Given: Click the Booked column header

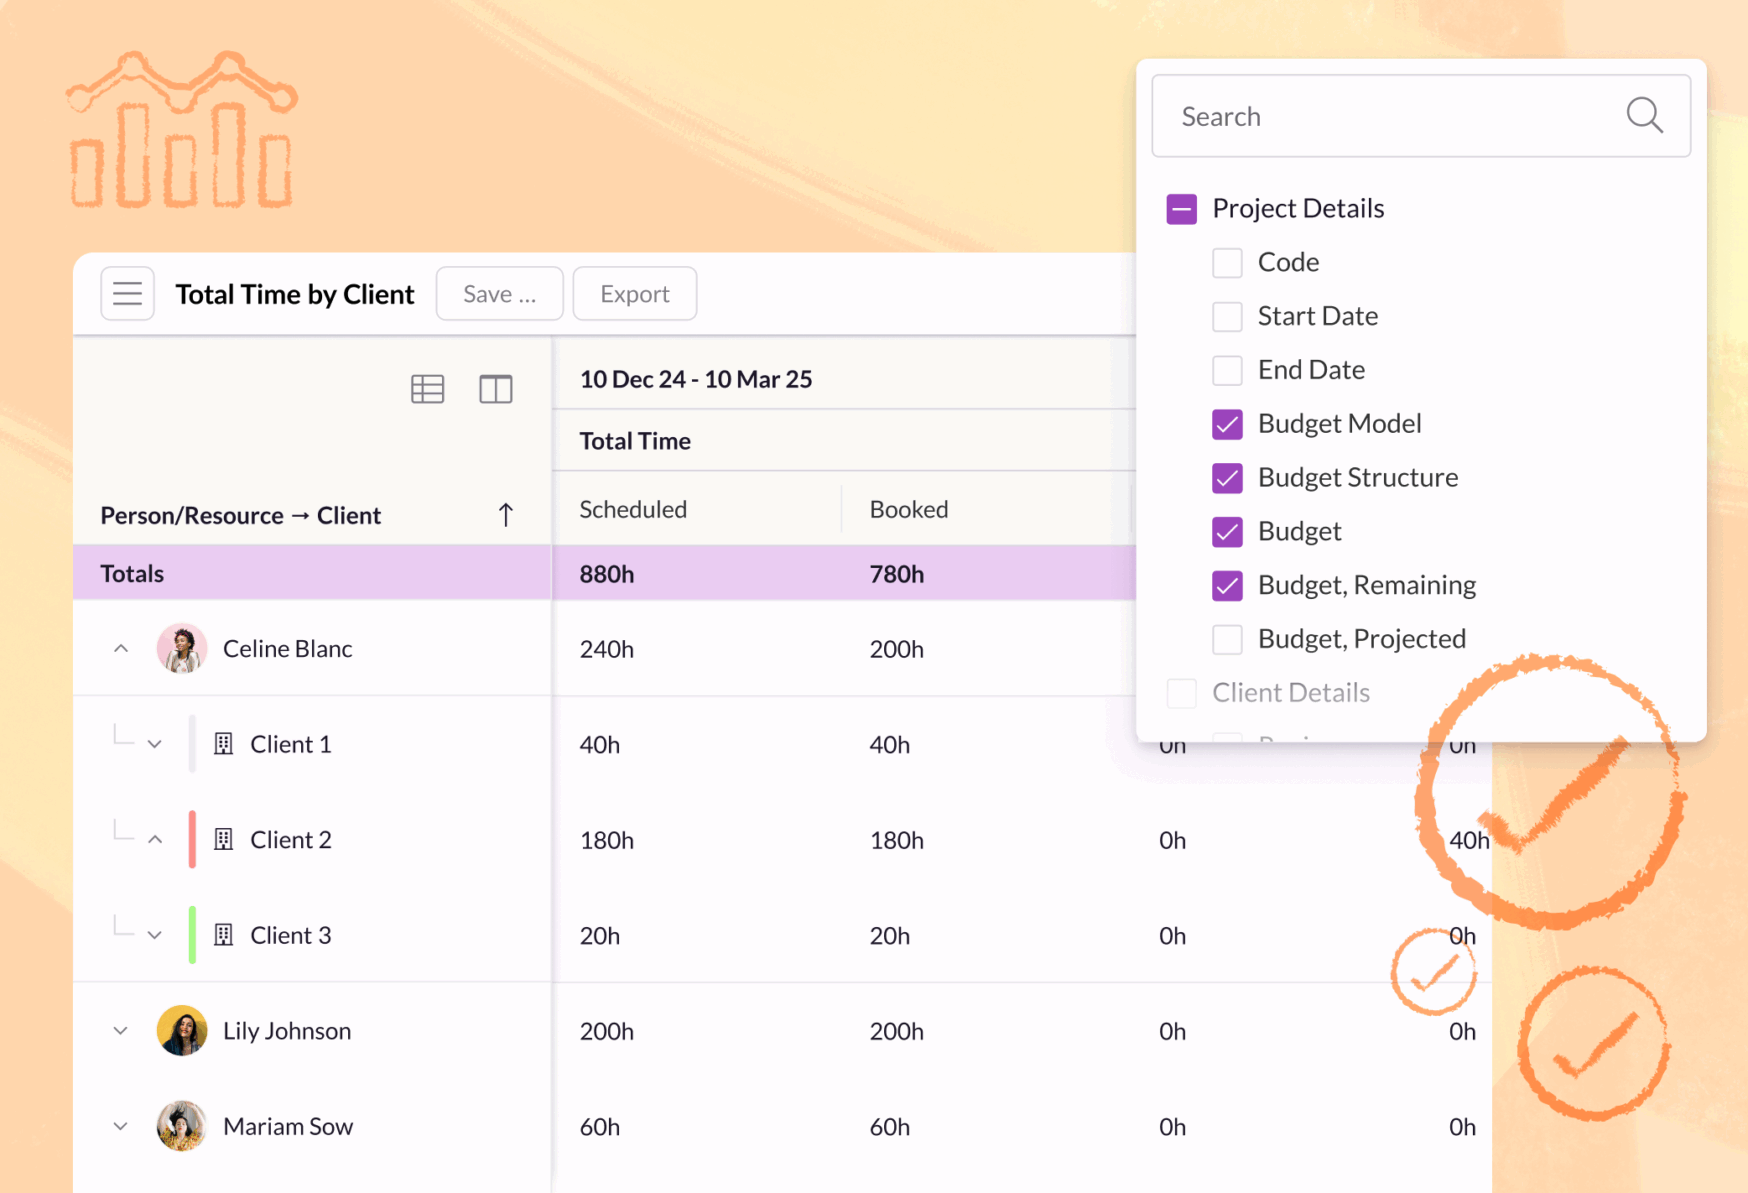Looking at the screenshot, I should 909,510.
